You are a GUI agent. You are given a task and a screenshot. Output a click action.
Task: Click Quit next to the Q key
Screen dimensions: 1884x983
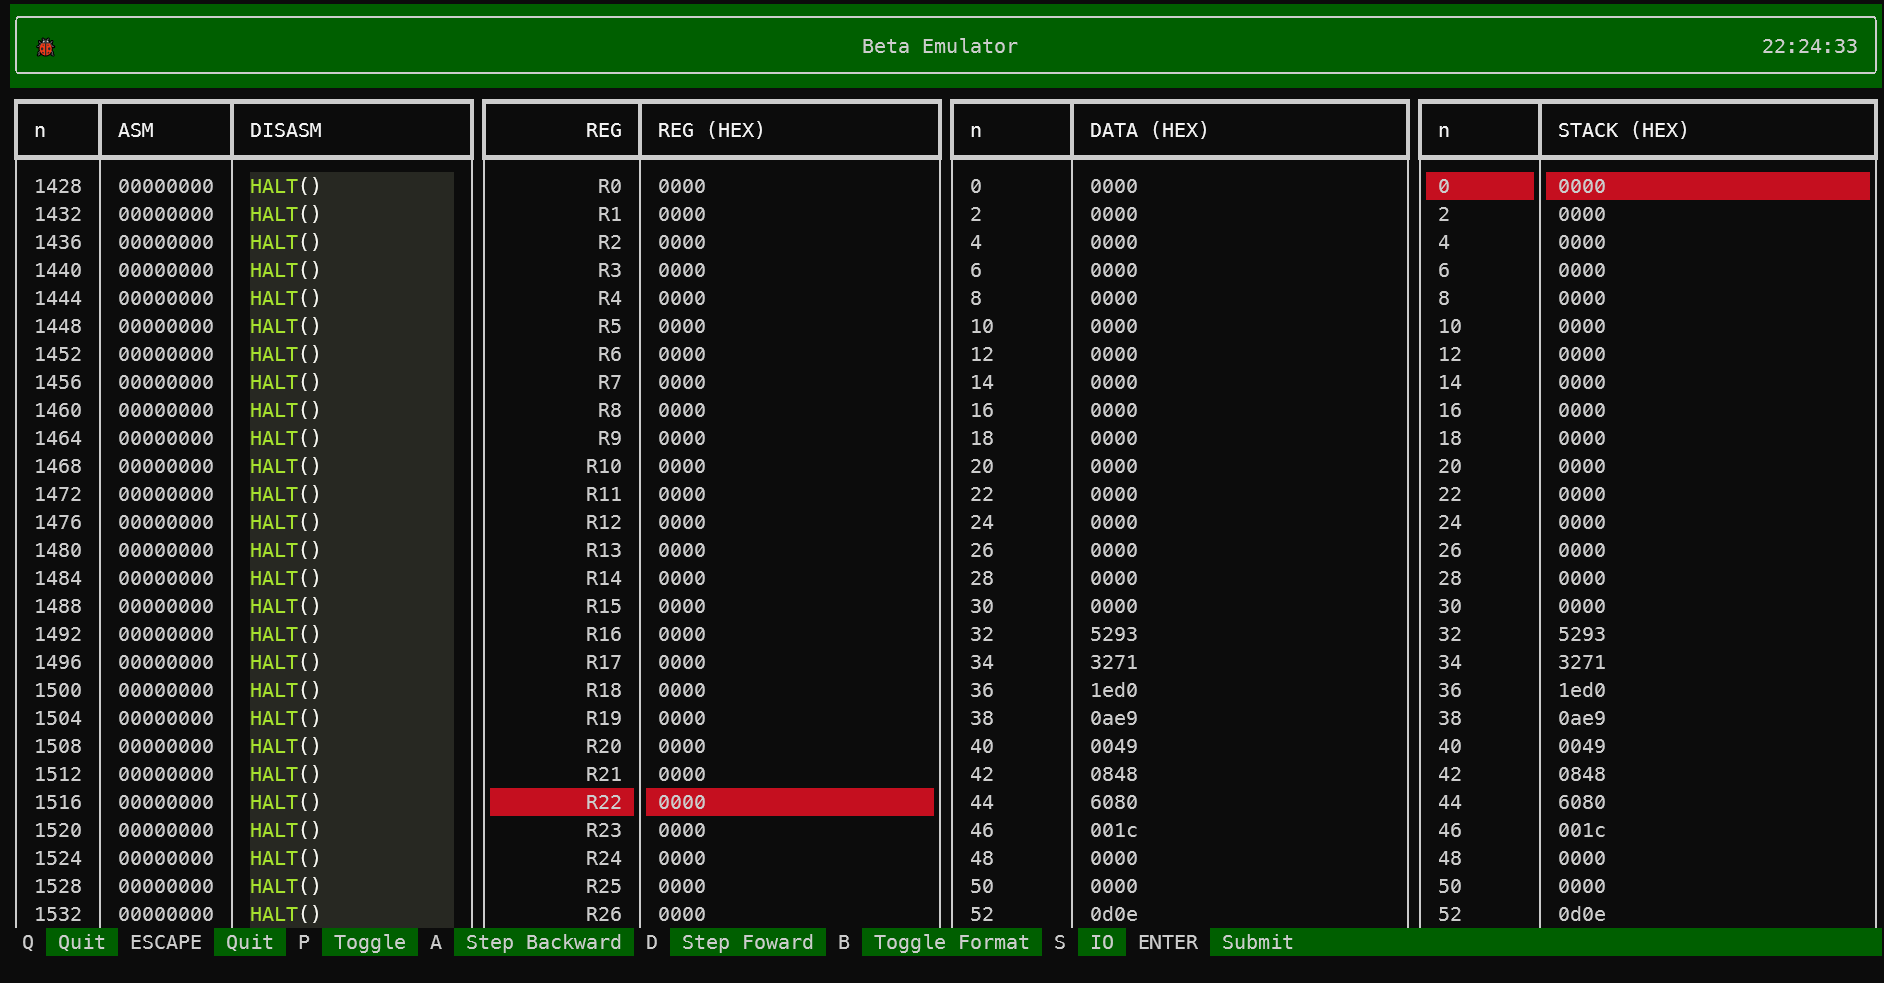(x=81, y=942)
